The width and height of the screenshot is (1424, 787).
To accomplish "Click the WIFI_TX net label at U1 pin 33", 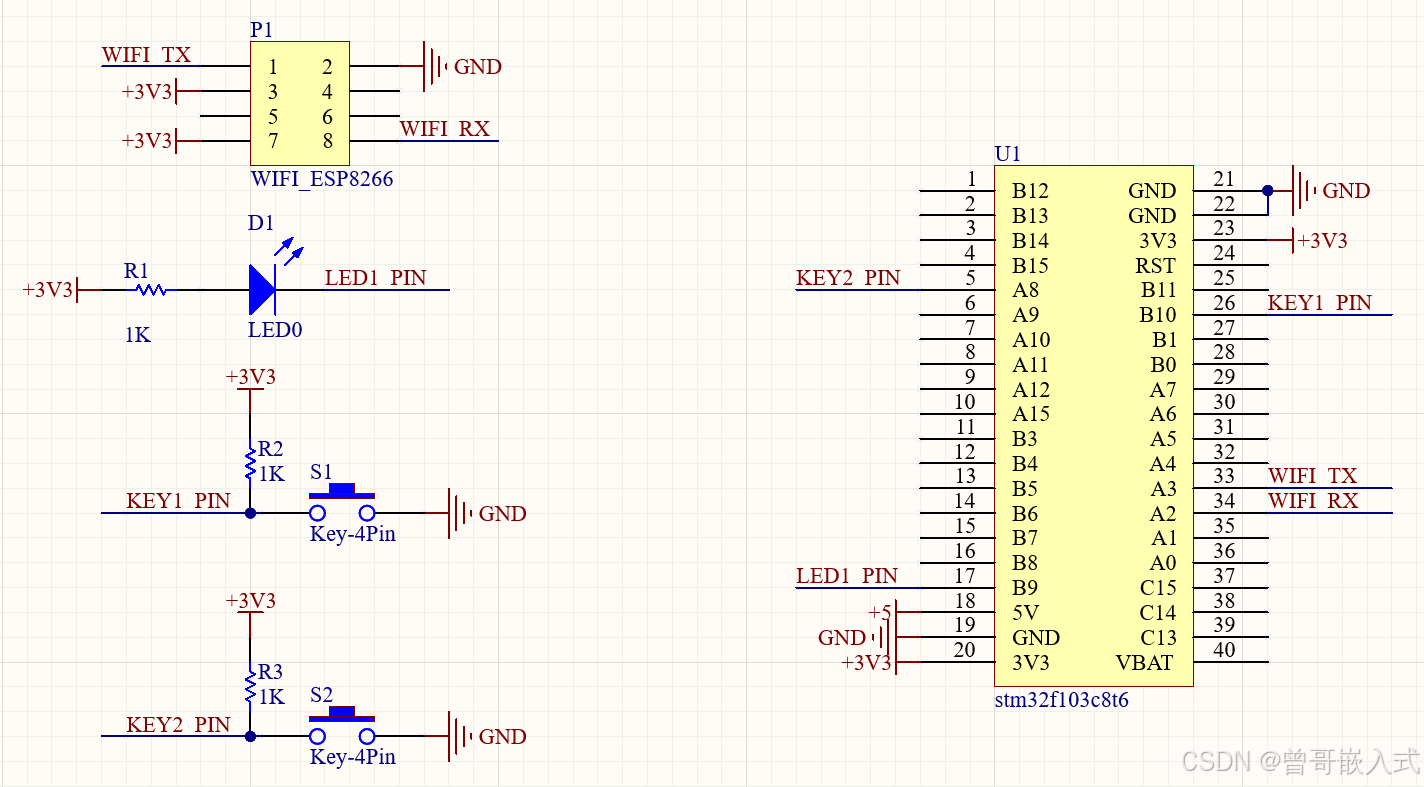I will tap(1312, 476).
